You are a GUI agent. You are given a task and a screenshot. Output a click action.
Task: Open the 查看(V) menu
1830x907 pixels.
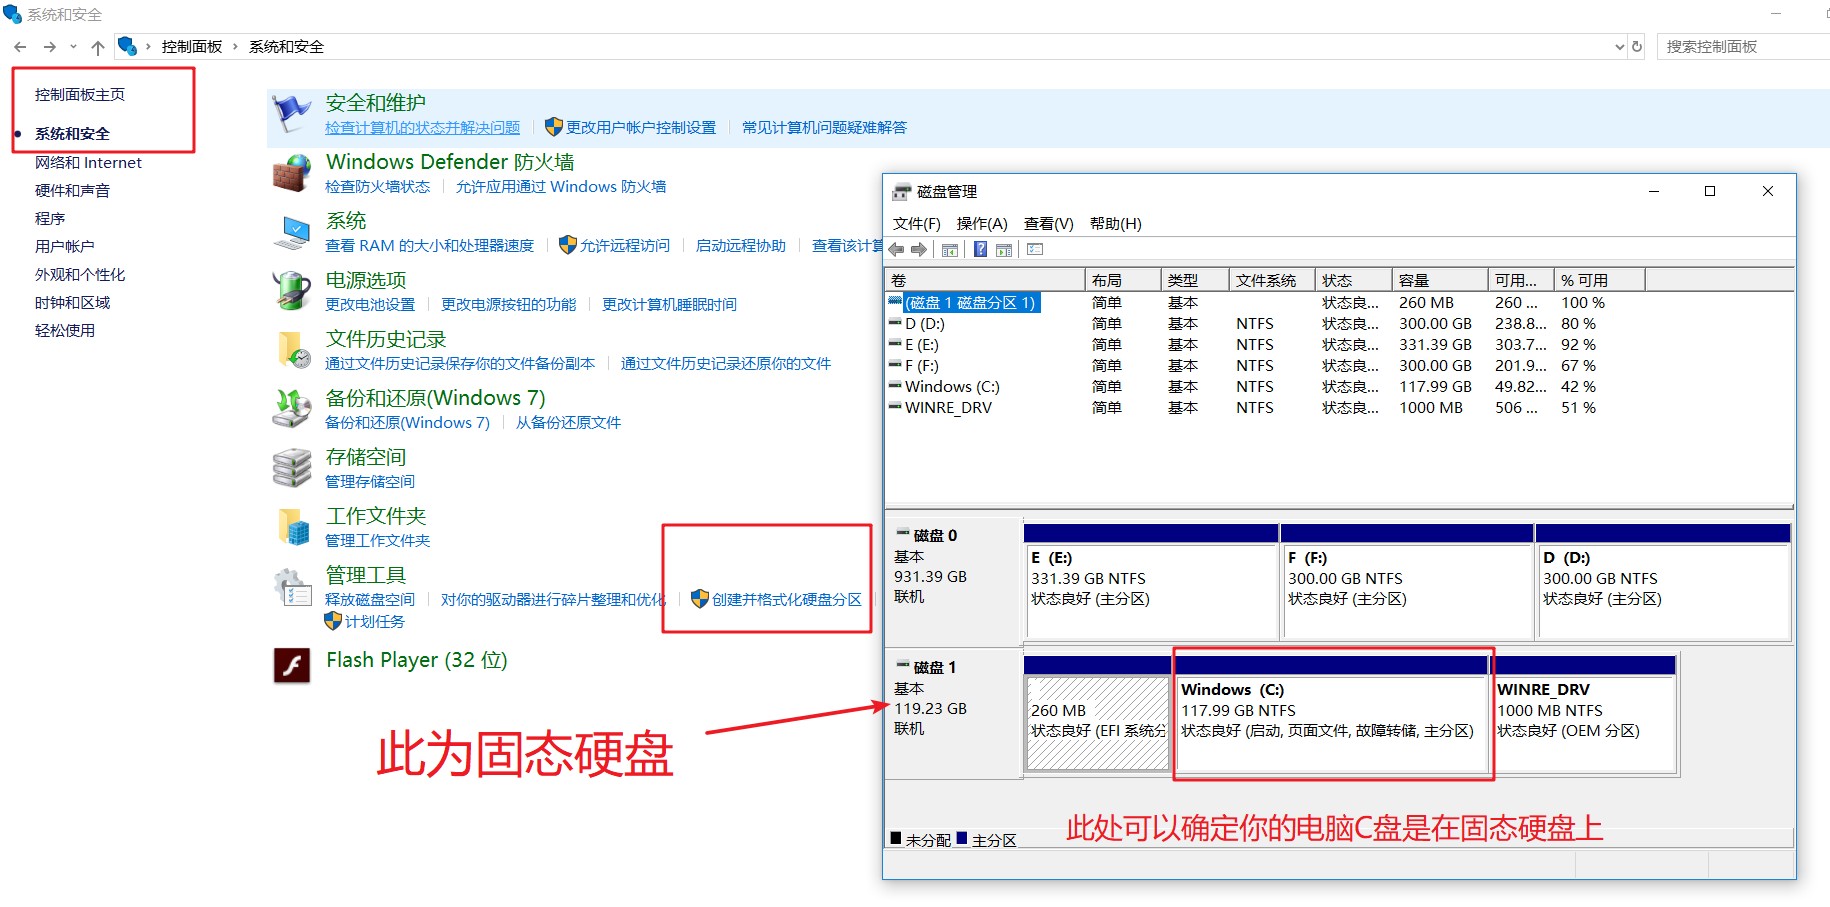(1048, 223)
